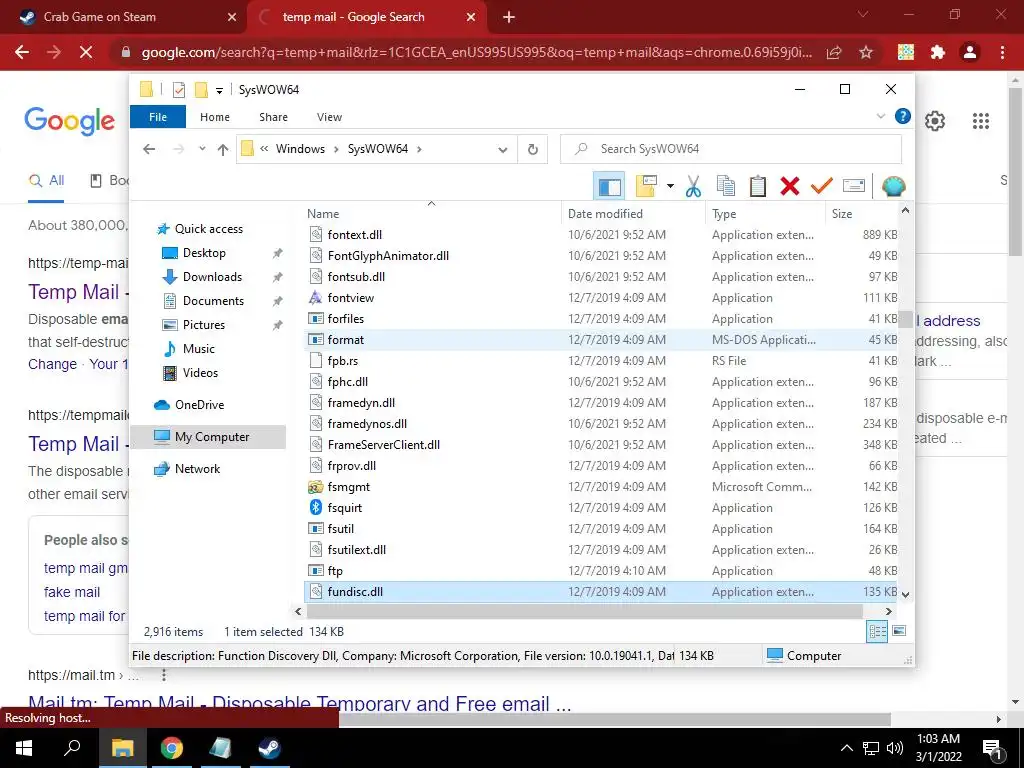Expand the Explorer ribbon chevron
The height and width of the screenshot is (768, 1024).
[x=880, y=116]
